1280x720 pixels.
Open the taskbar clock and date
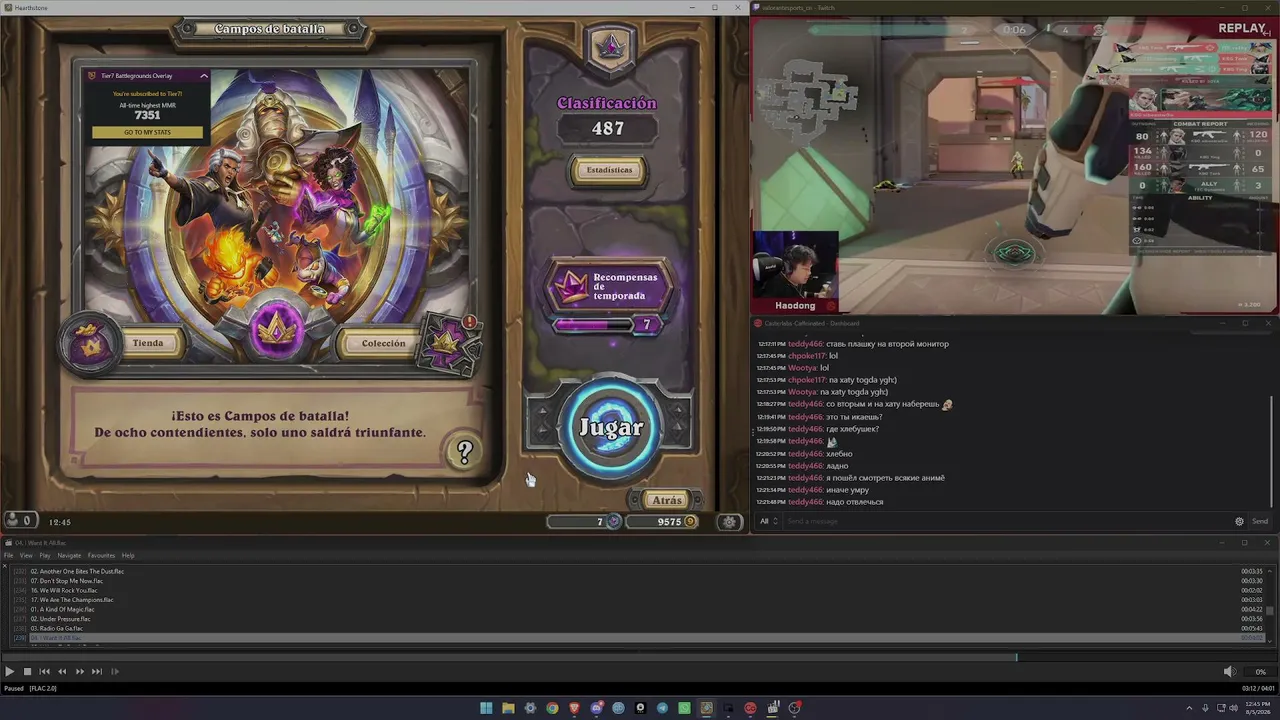[1259, 708]
